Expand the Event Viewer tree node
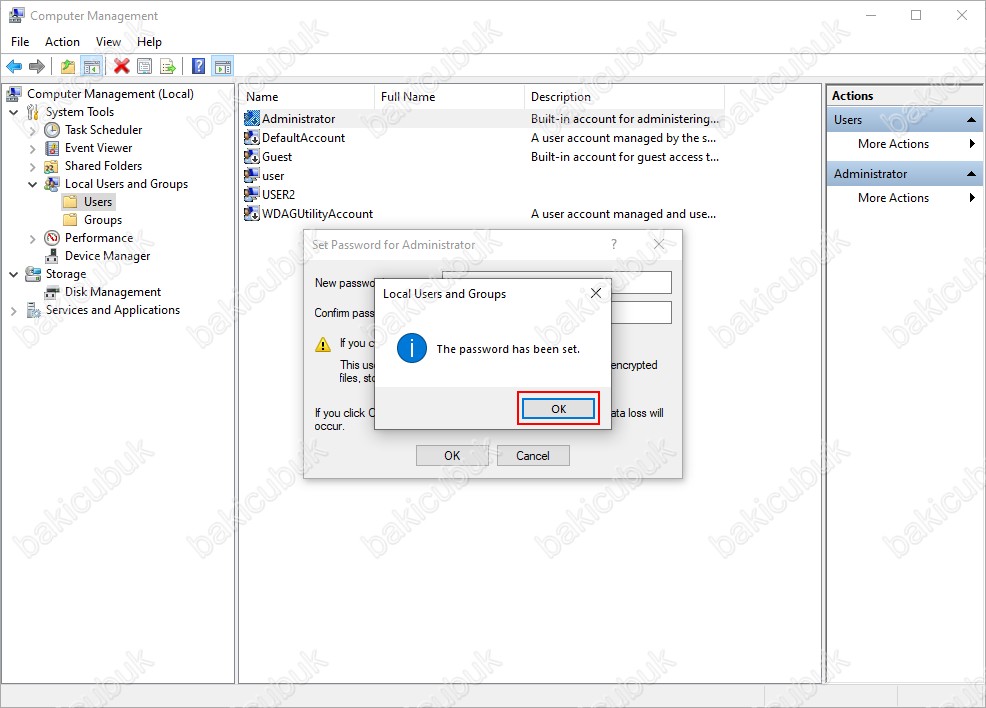The width and height of the screenshot is (986, 708). [33, 149]
